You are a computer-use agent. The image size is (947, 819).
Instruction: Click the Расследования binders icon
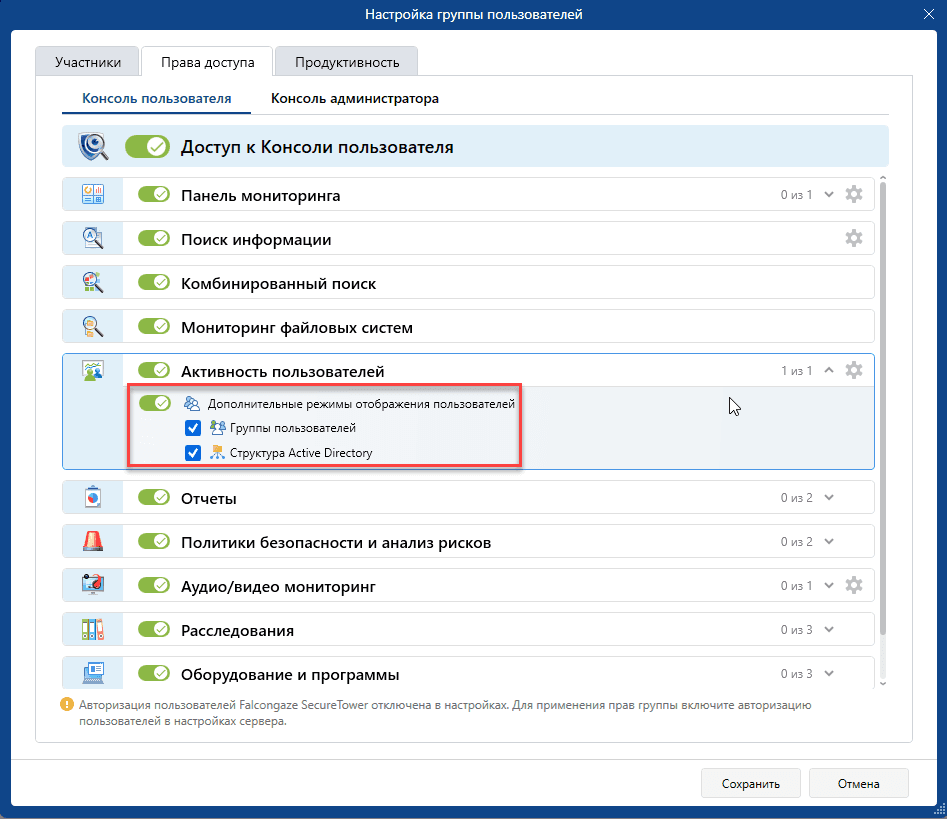point(93,629)
